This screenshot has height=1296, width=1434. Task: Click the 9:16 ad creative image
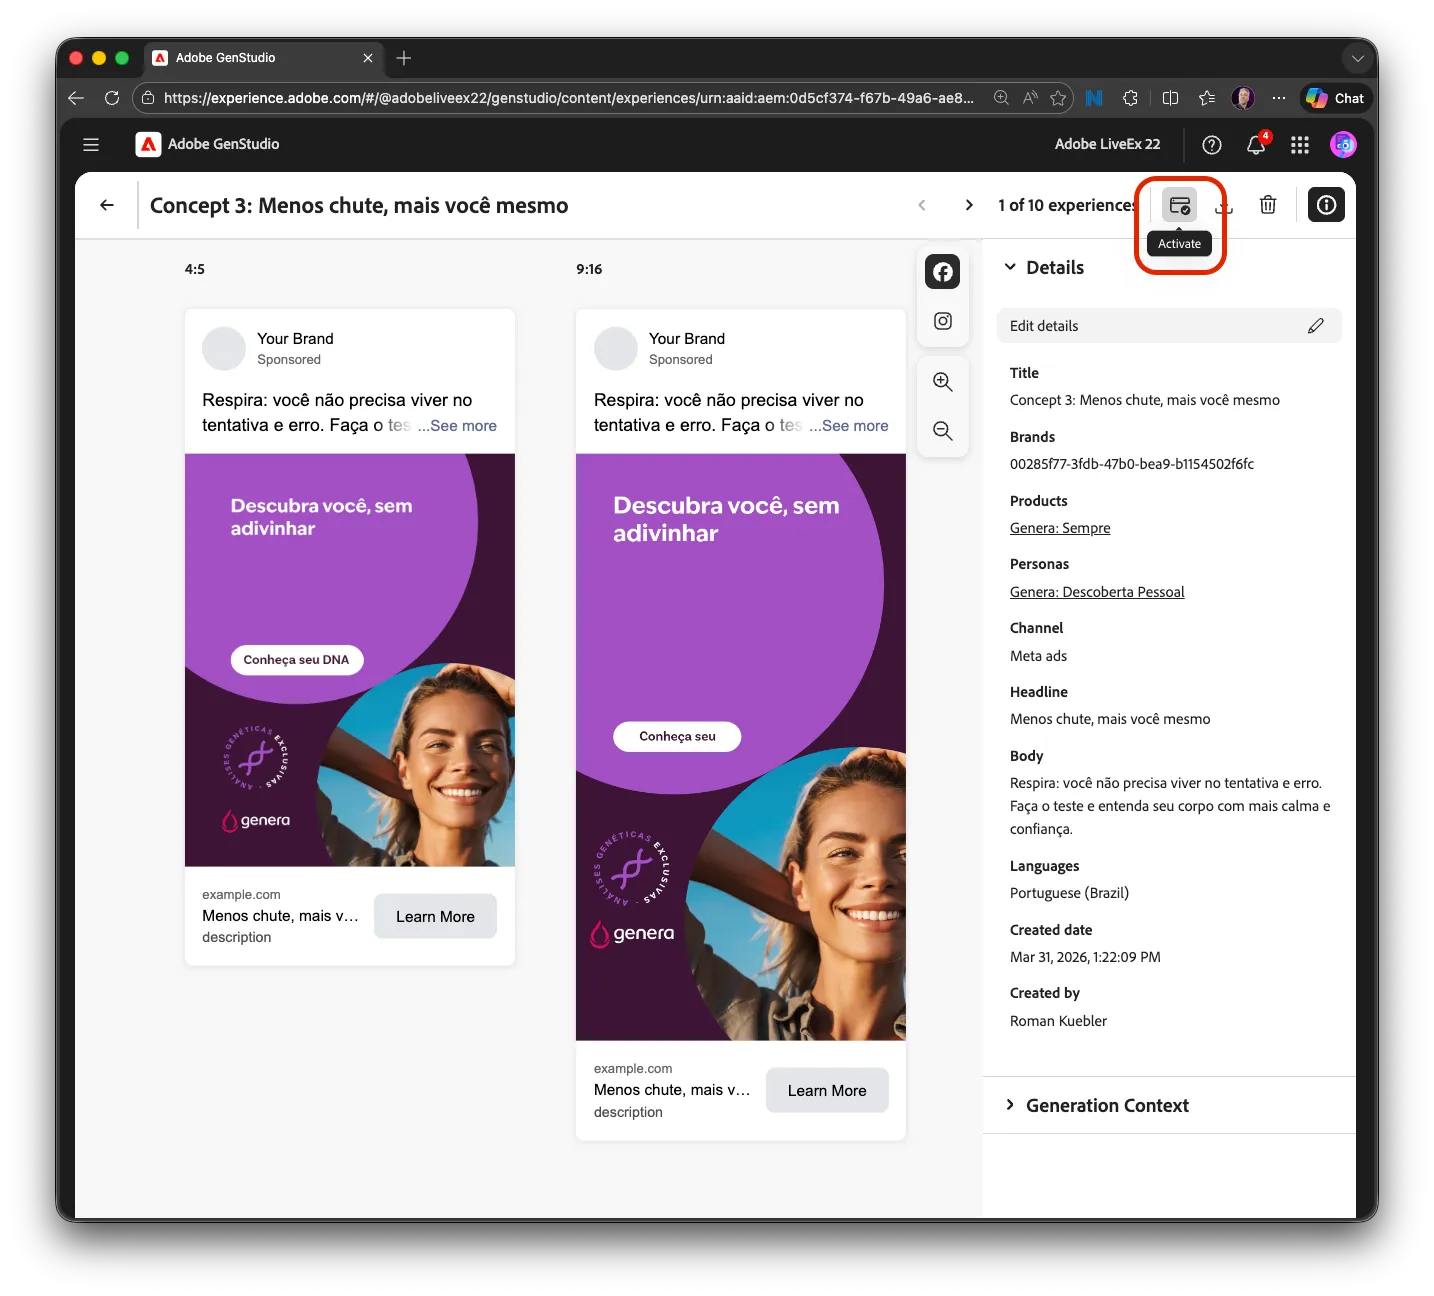[x=741, y=747]
